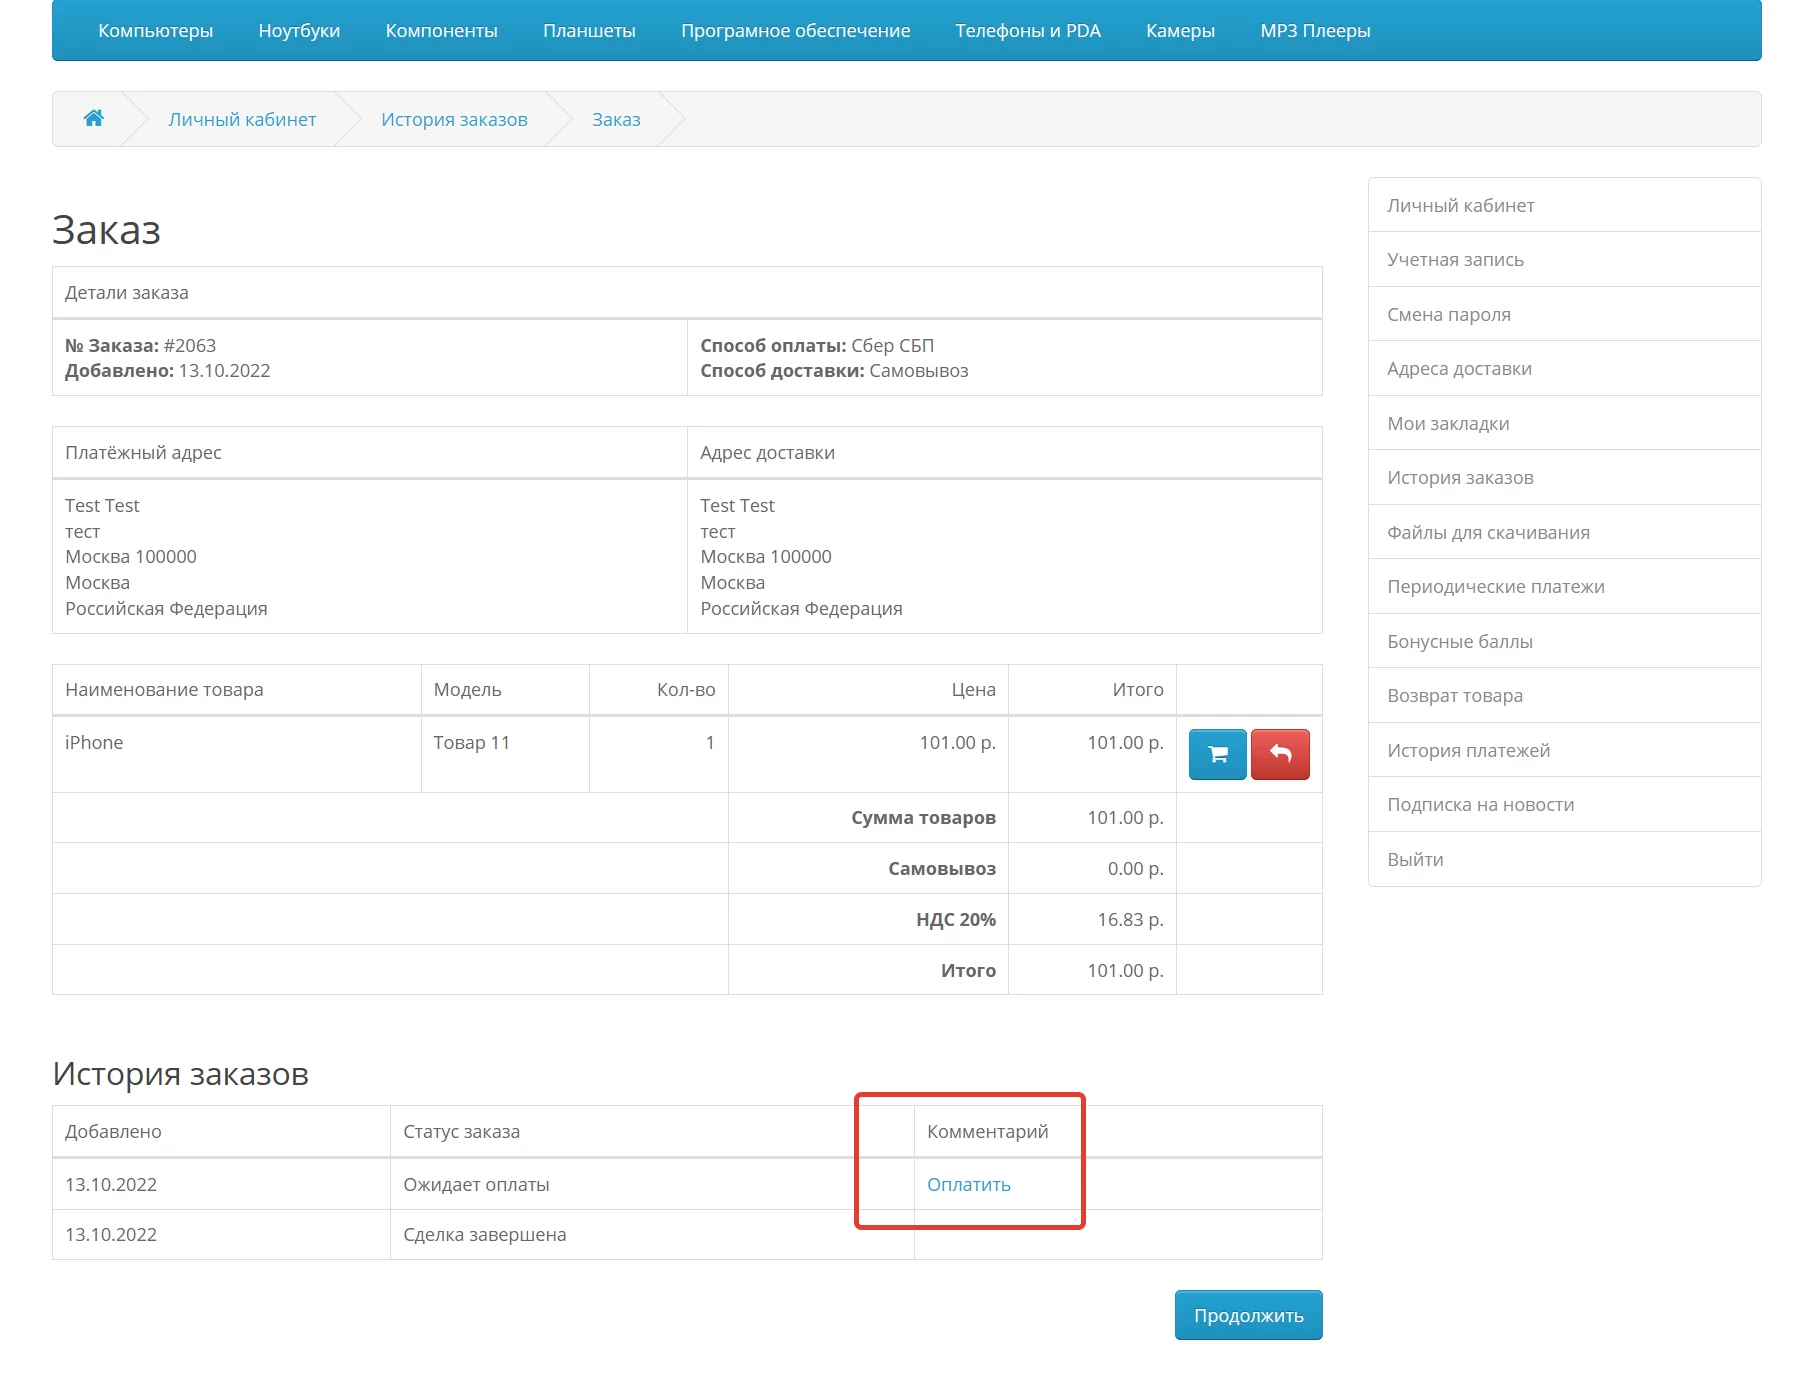The image size is (1815, 1377).
Task: Go to Личный кабинет breadcrumb
Action: pos(242,119)
